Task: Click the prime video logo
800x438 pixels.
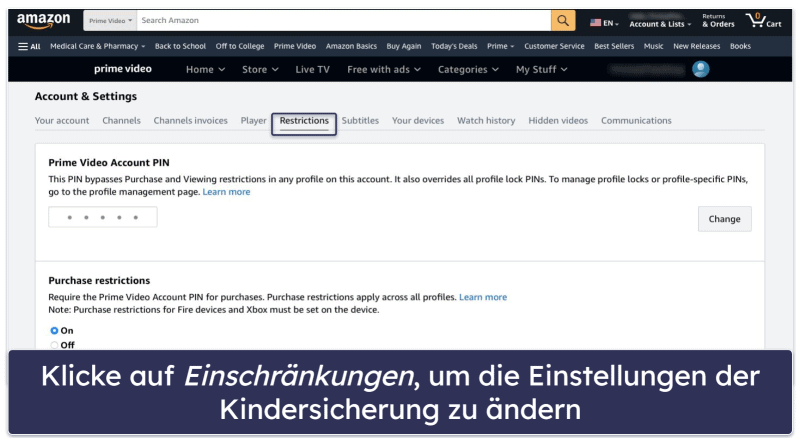Action: (x=122, y=69)
